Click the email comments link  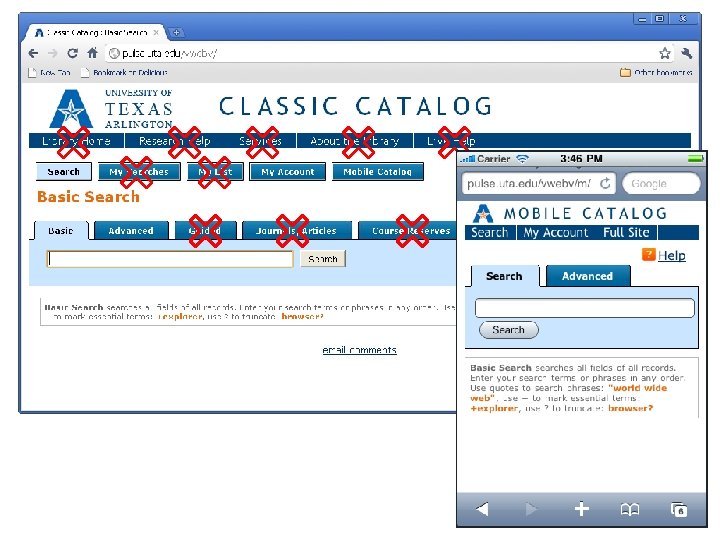click(360, 350)
